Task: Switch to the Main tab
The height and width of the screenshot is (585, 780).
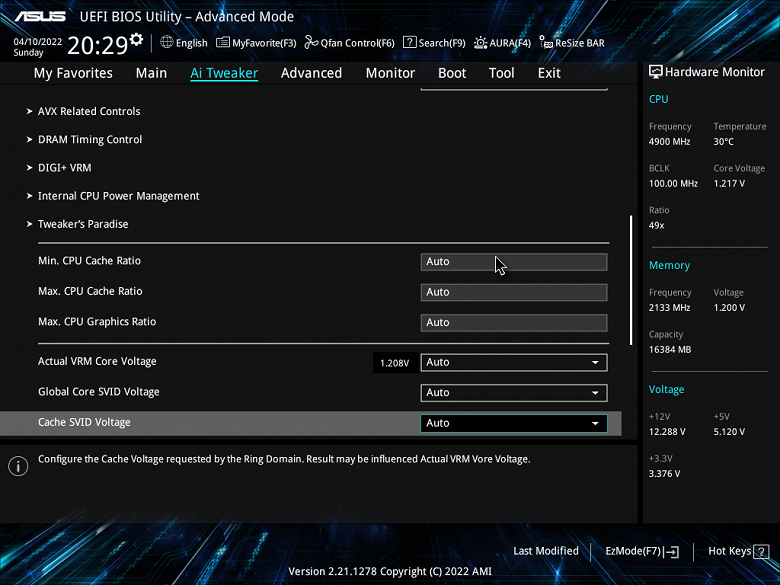Action: coord(151,73)
